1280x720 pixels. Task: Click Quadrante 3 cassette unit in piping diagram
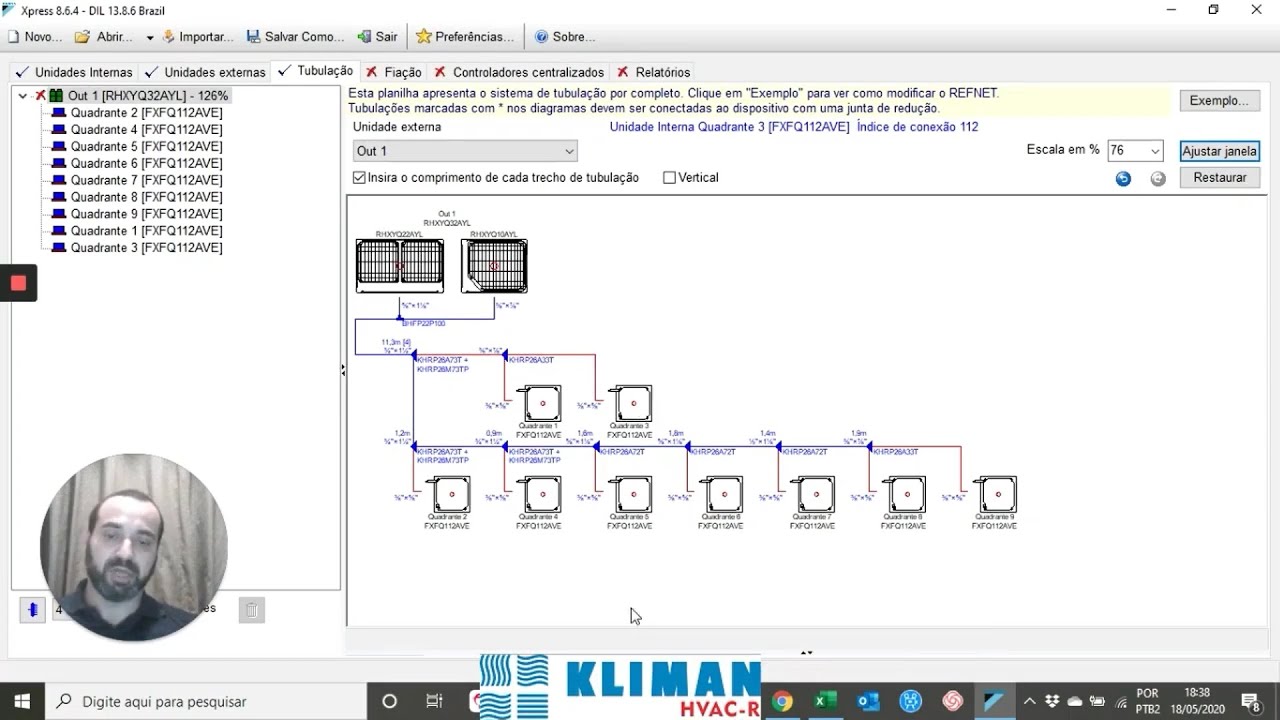click(x=633, y=404)
